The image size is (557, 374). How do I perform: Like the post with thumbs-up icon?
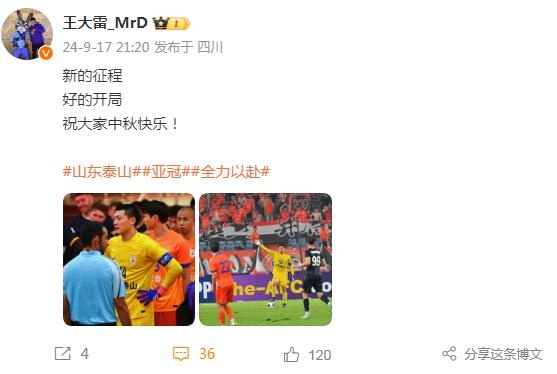[291, 354]
